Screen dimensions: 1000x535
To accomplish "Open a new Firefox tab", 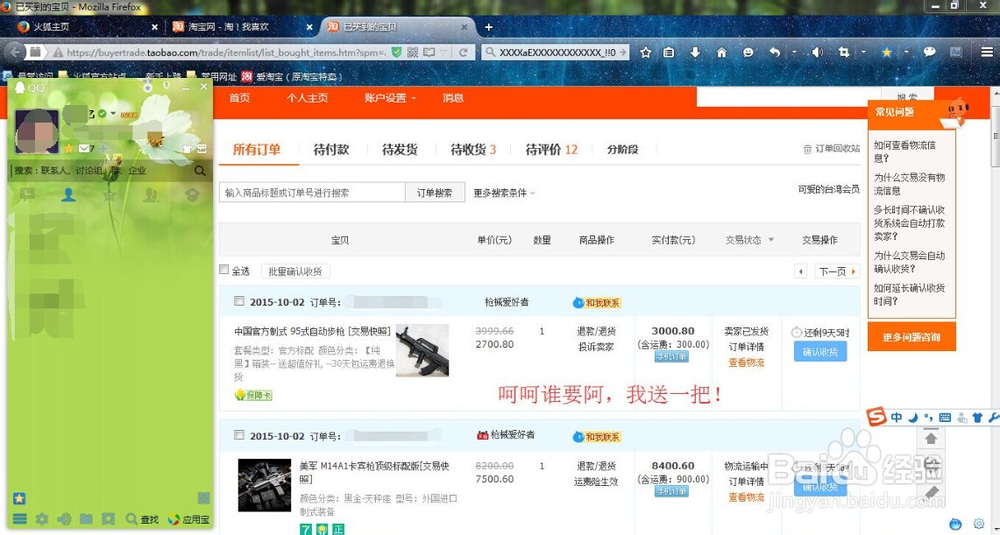I will click(489, 27).
